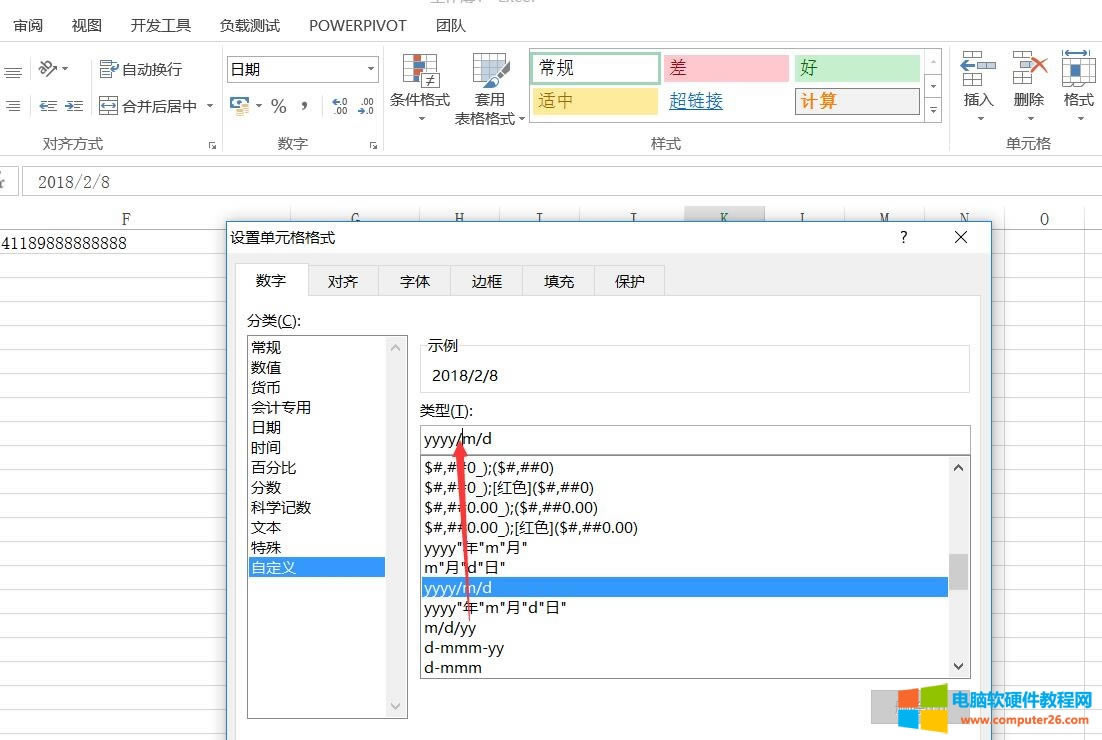Viewport: 1102px width, 740px height.
Task: Toggle 自动换行 wrap text
Action: tap(140, 69)
